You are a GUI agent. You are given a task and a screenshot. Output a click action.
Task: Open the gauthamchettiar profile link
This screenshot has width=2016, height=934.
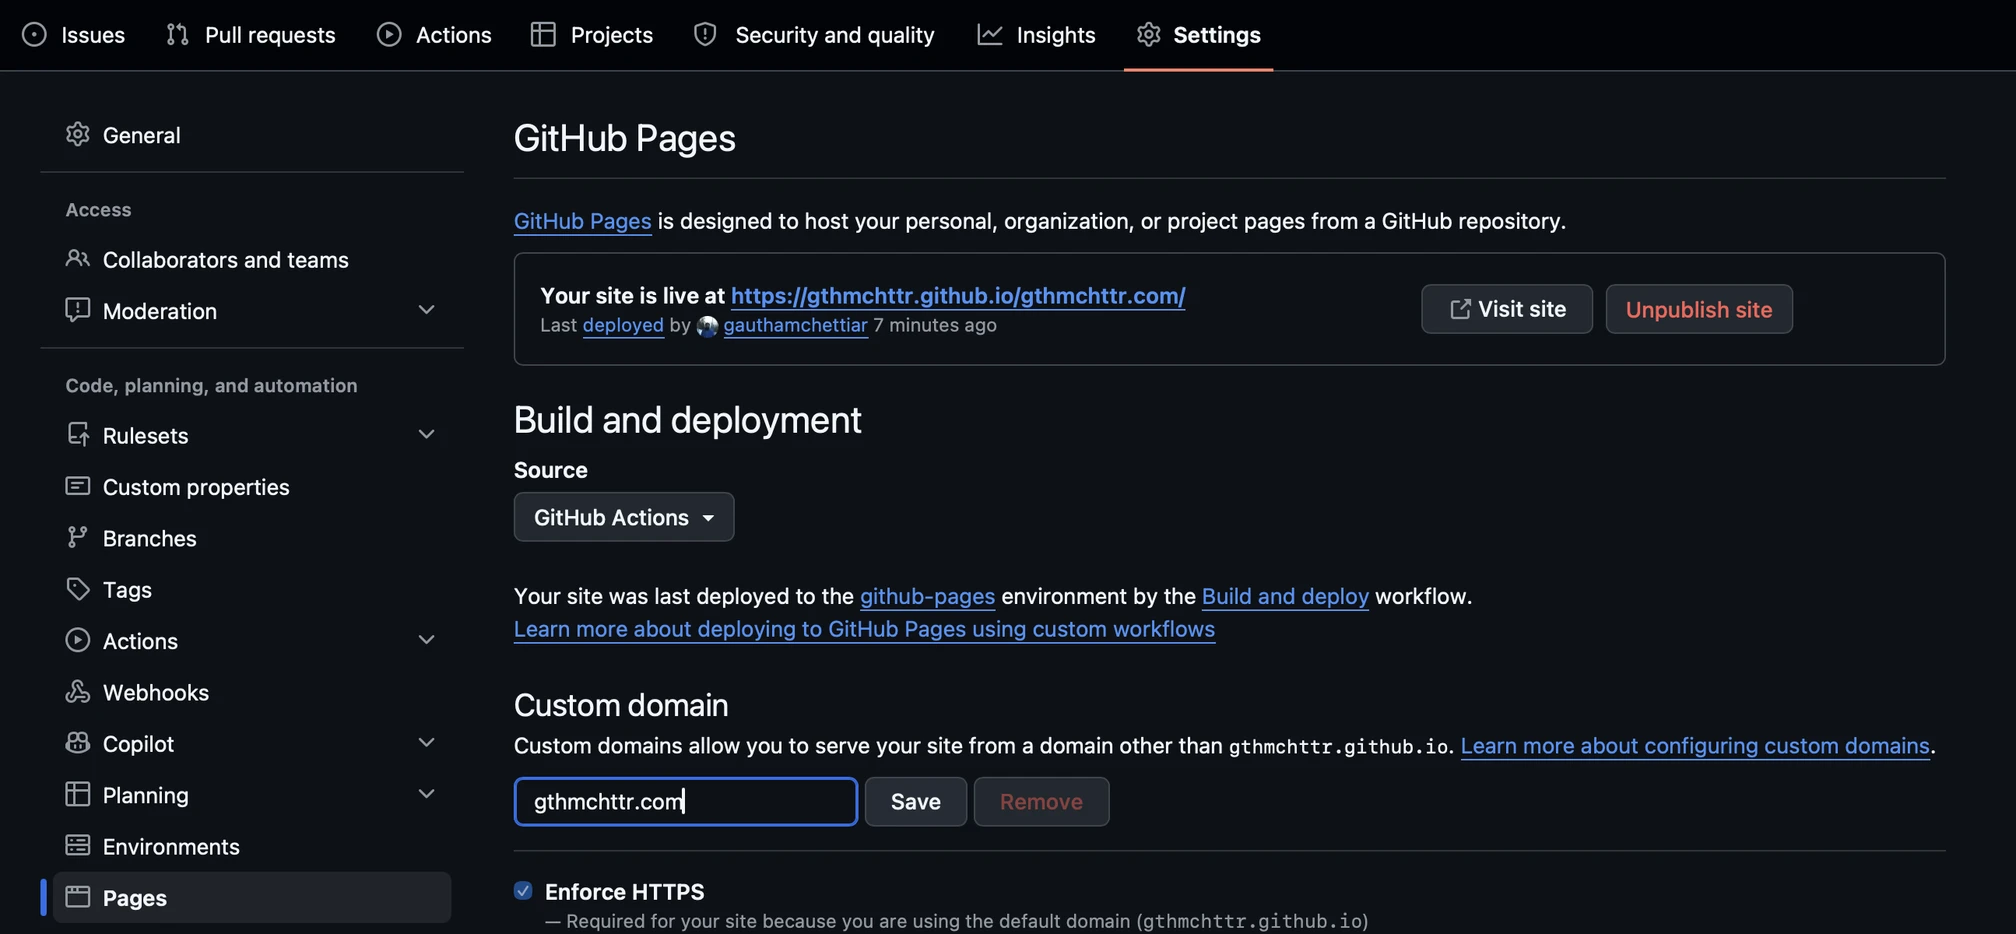coord(795,325)
